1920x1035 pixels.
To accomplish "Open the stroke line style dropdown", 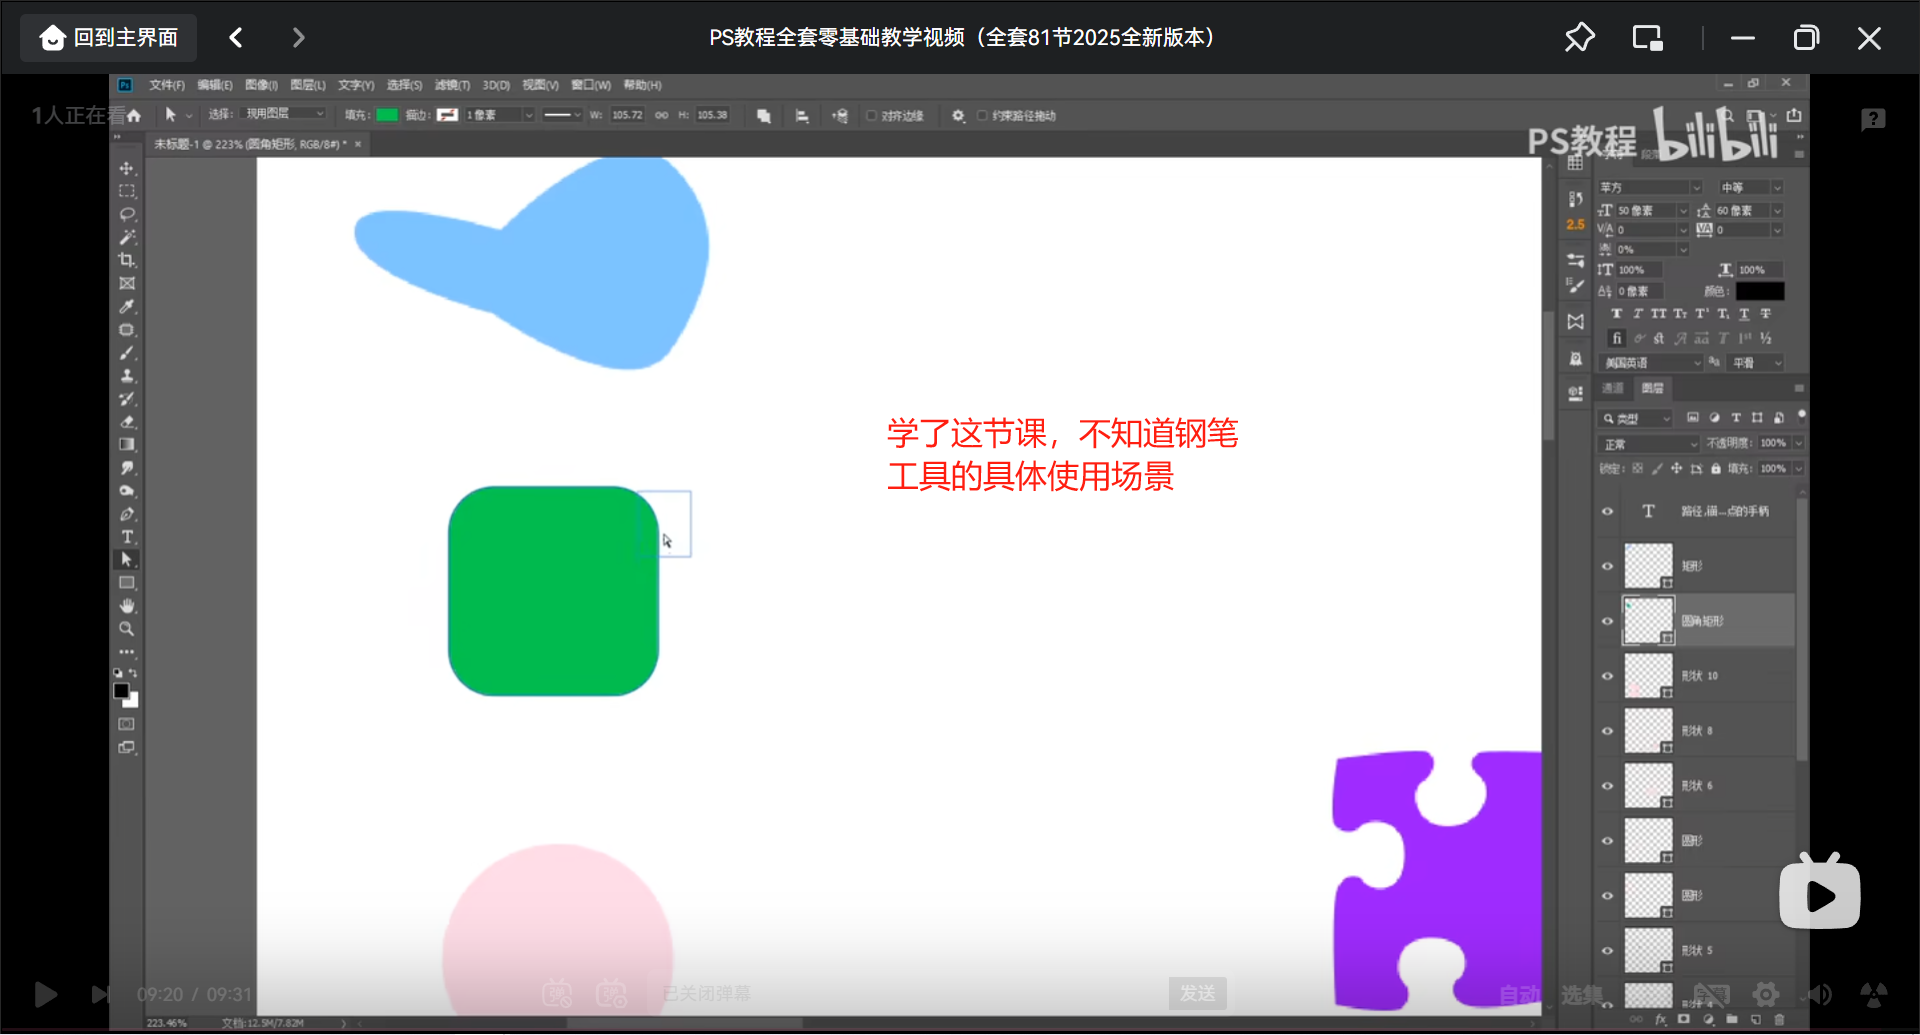I will tap(562, 115).
